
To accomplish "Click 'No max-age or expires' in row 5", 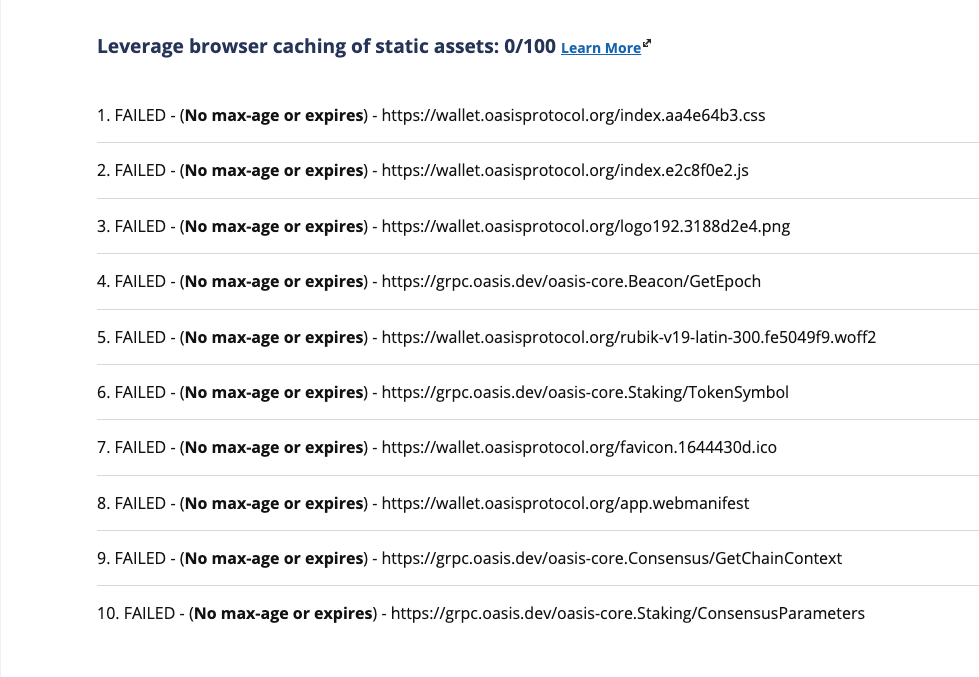I will point(274,337).
